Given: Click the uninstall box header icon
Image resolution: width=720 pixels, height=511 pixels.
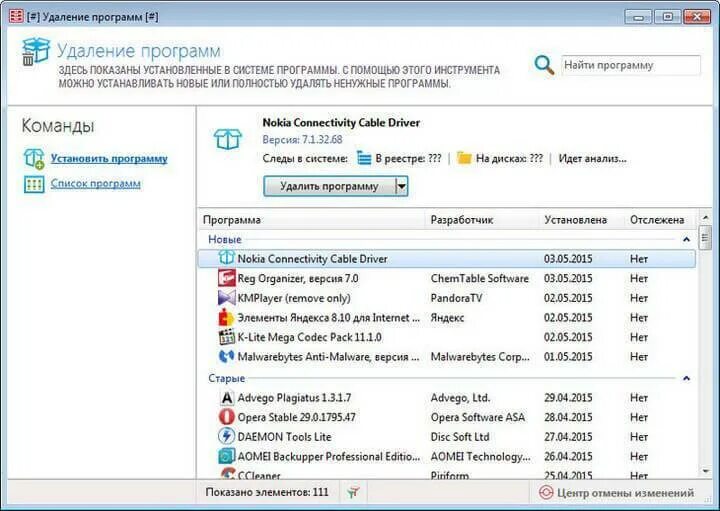Looking at the screenshot, I should [x=35, y=51].
